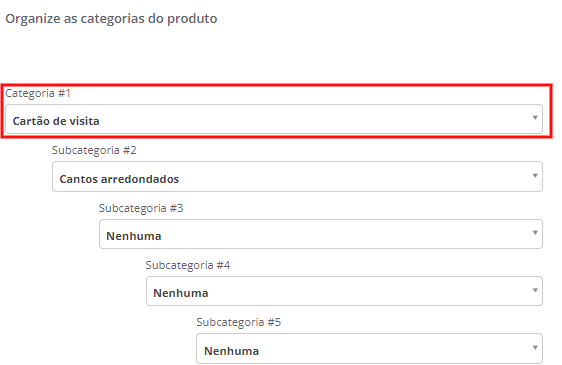Click the 'Subcategoria #5' field label
The height and width of the screenshot is (365, 562).
(x=239, y=322)
